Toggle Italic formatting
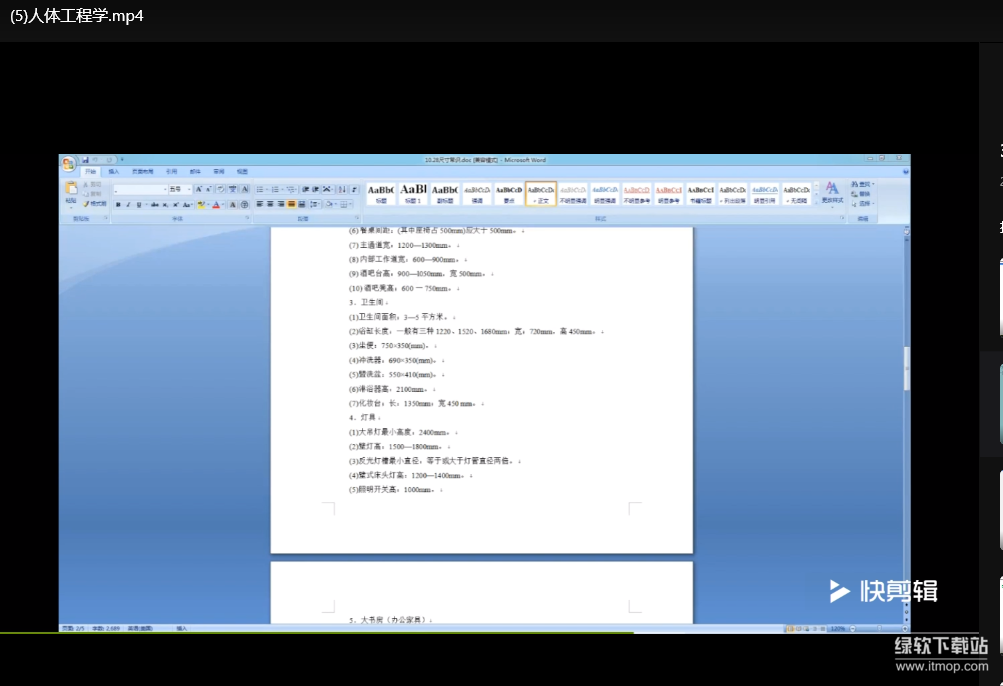Image resolution: width=1003 pixels, height=686 pixels. [128, 204]
